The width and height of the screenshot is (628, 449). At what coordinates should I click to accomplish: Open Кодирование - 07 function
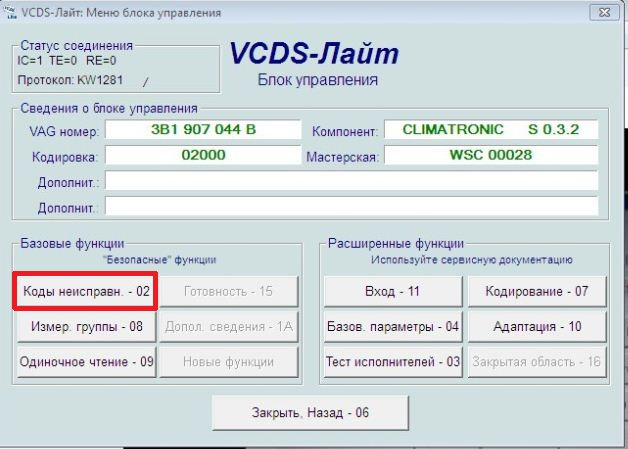[537, 291]
